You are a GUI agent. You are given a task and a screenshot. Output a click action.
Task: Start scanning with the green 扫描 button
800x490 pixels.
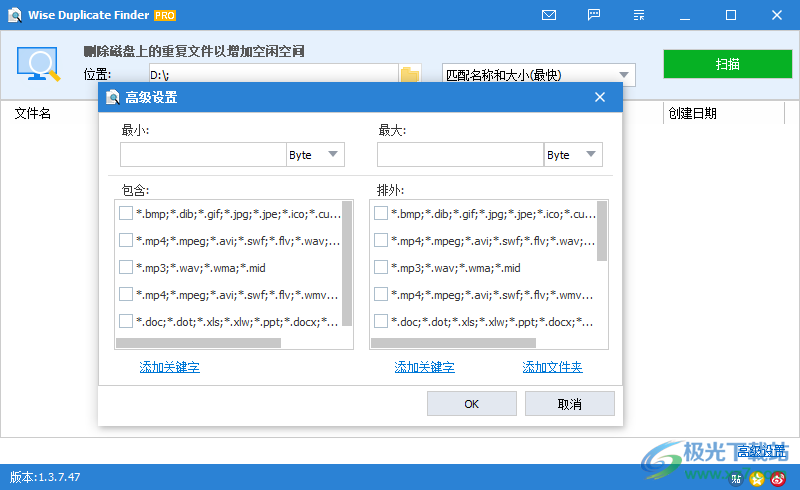point(728,64)
